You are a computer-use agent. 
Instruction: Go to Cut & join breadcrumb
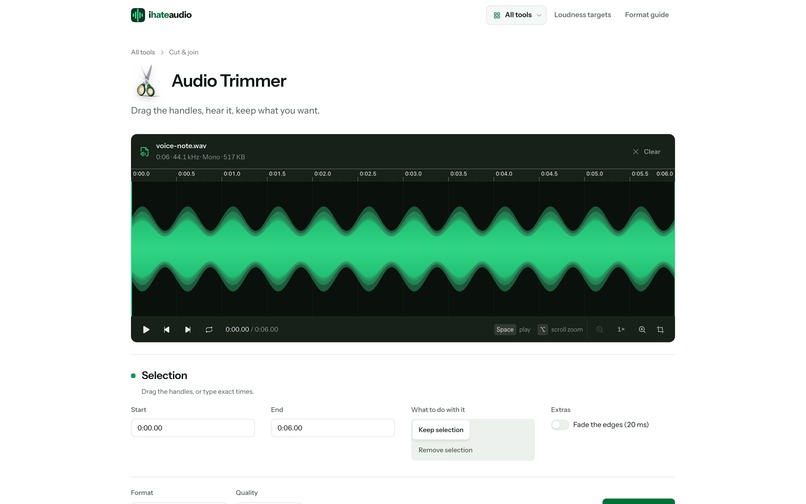(x=184, y=52)
